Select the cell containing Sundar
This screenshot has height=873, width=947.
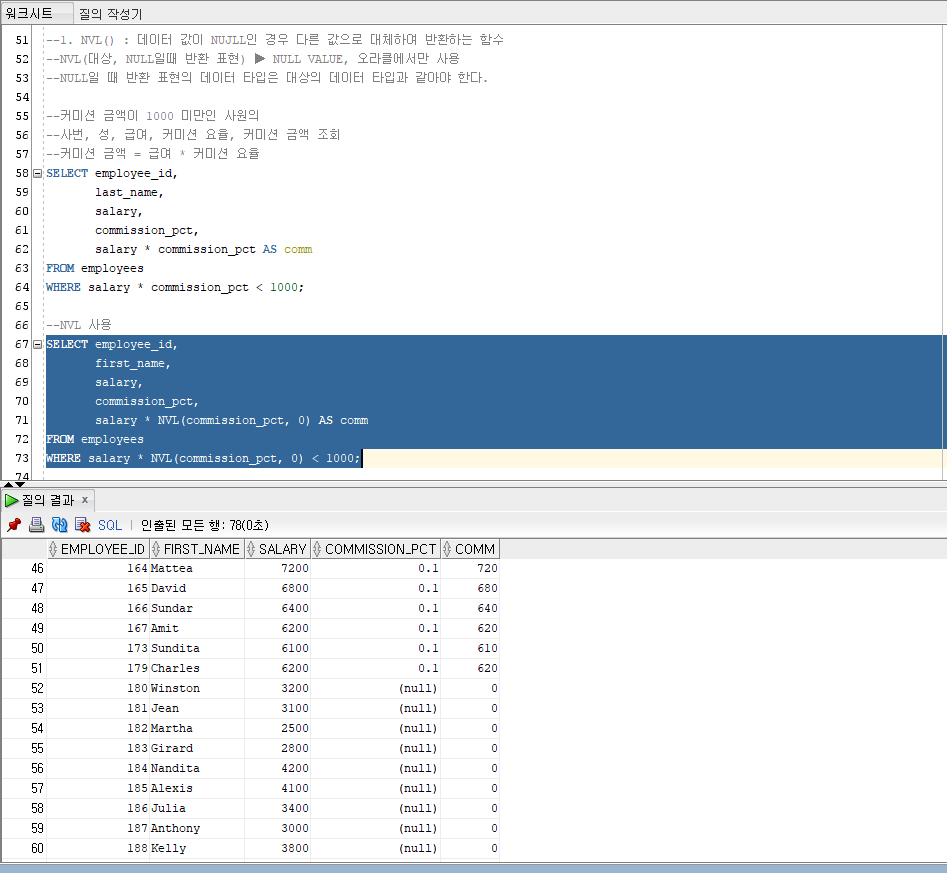pyautogui.click(x=196, y=608)
